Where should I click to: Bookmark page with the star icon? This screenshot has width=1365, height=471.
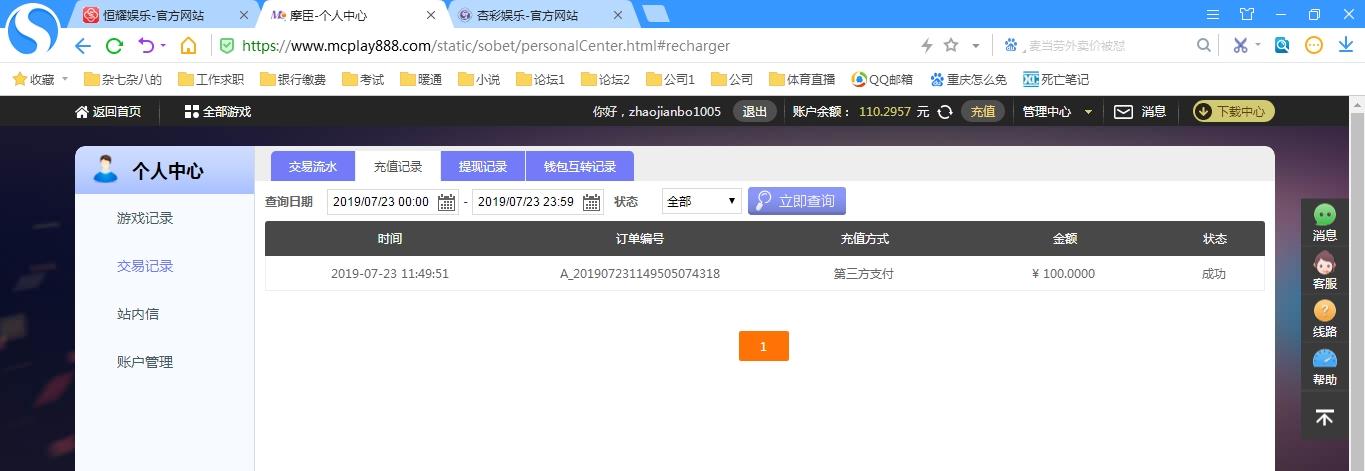pos(951,46)
